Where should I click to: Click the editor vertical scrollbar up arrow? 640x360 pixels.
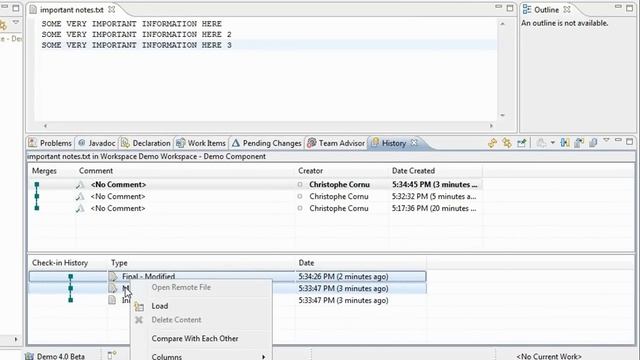tap(502, 24)
